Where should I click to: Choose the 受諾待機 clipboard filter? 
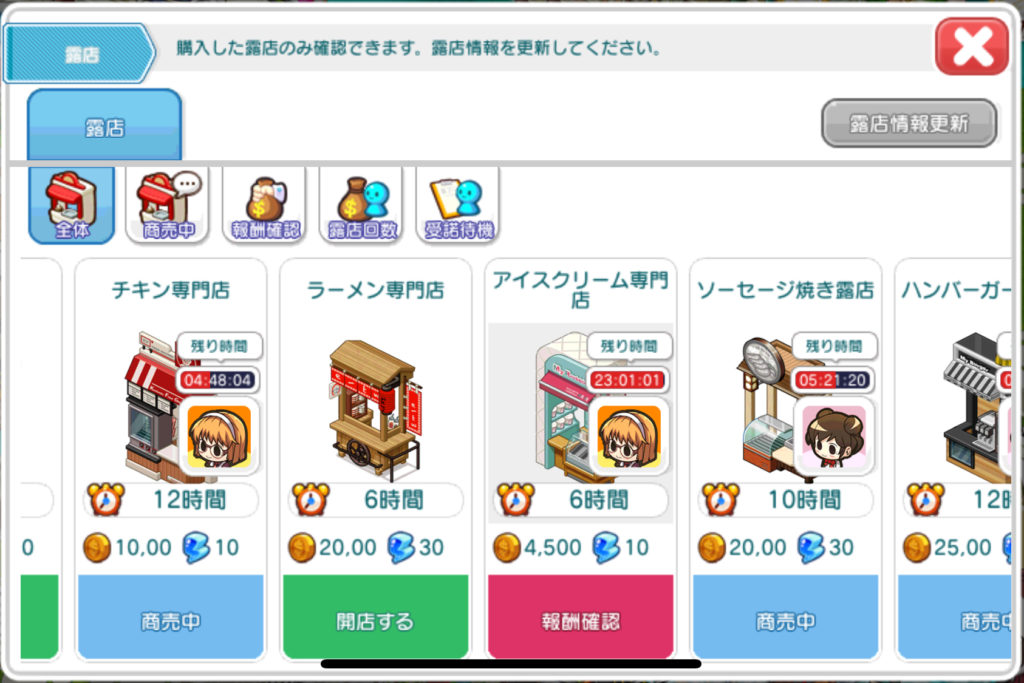pos(458,204)
